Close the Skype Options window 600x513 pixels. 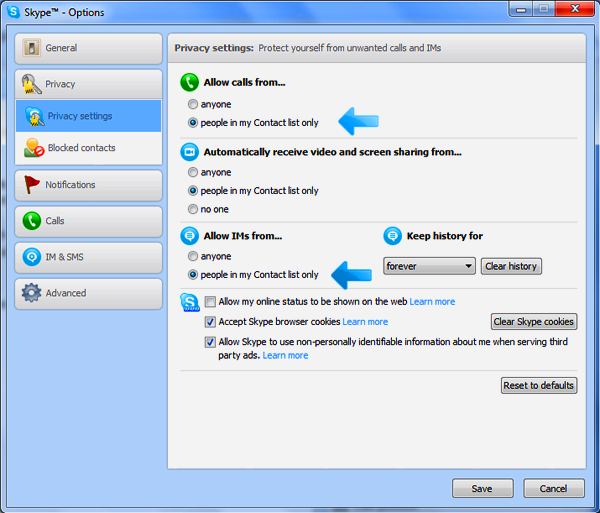click(x=575, y=9)
